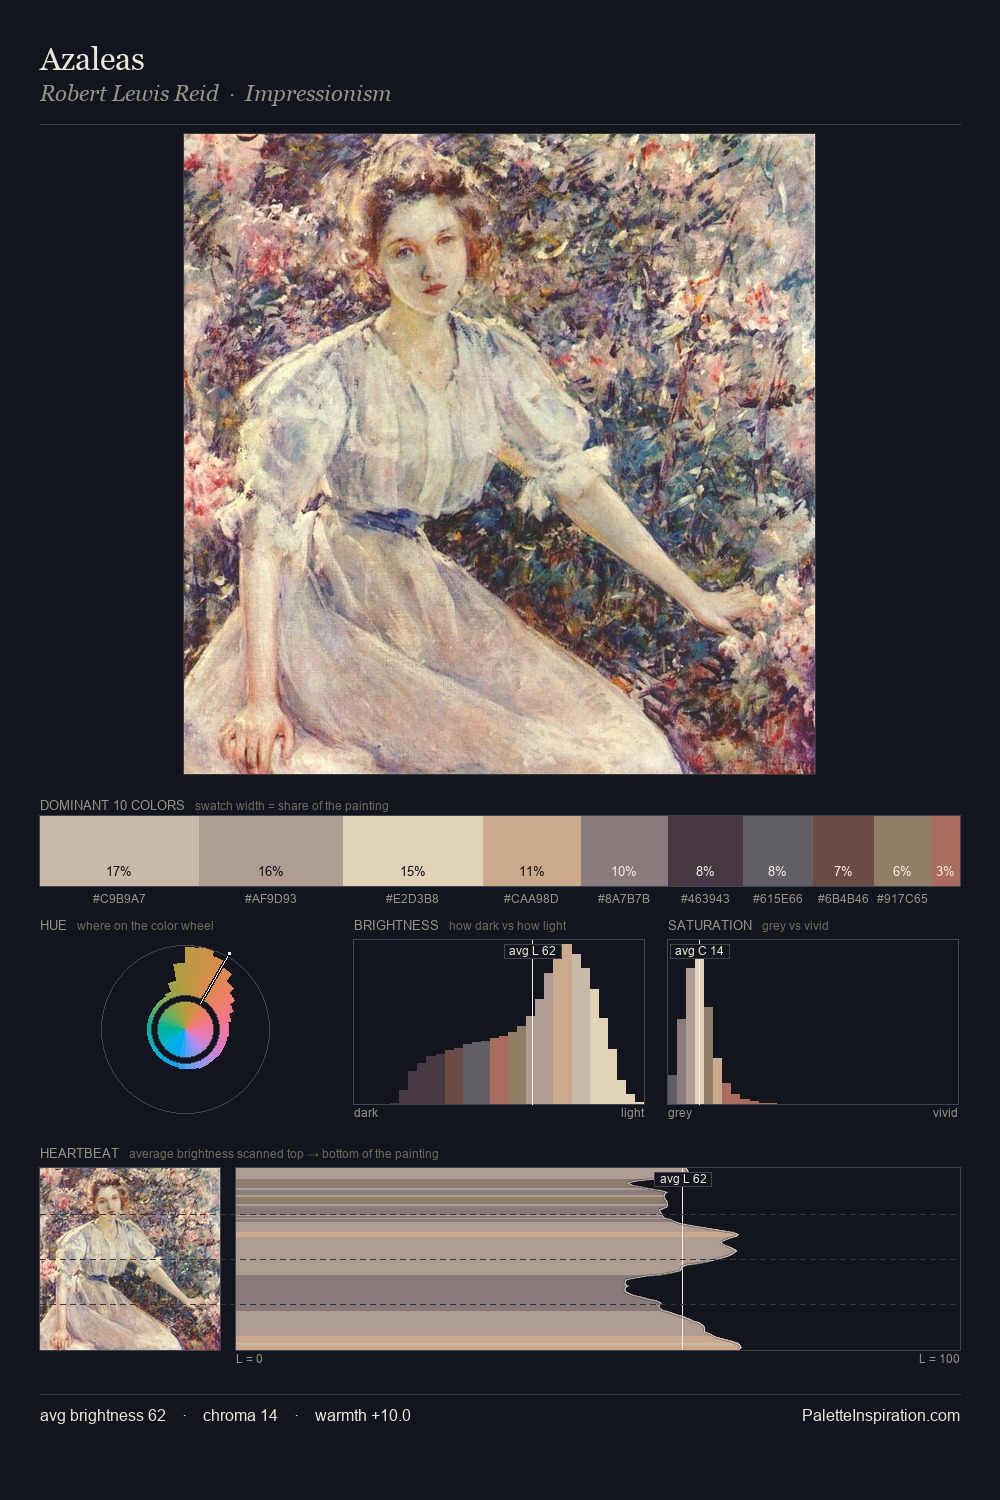
Task: Pick the grey #615E66 swatch
Action: (778, 851)
